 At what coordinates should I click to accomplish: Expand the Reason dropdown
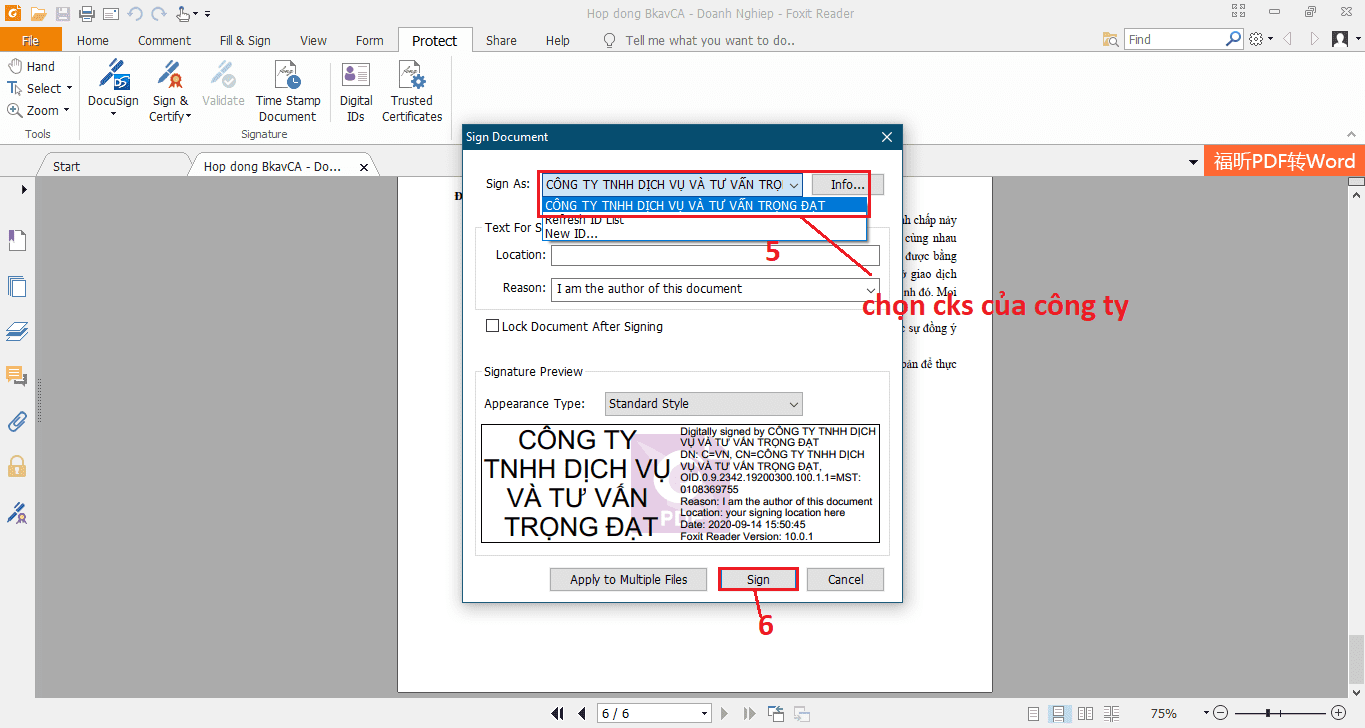(x=871, y=289)
